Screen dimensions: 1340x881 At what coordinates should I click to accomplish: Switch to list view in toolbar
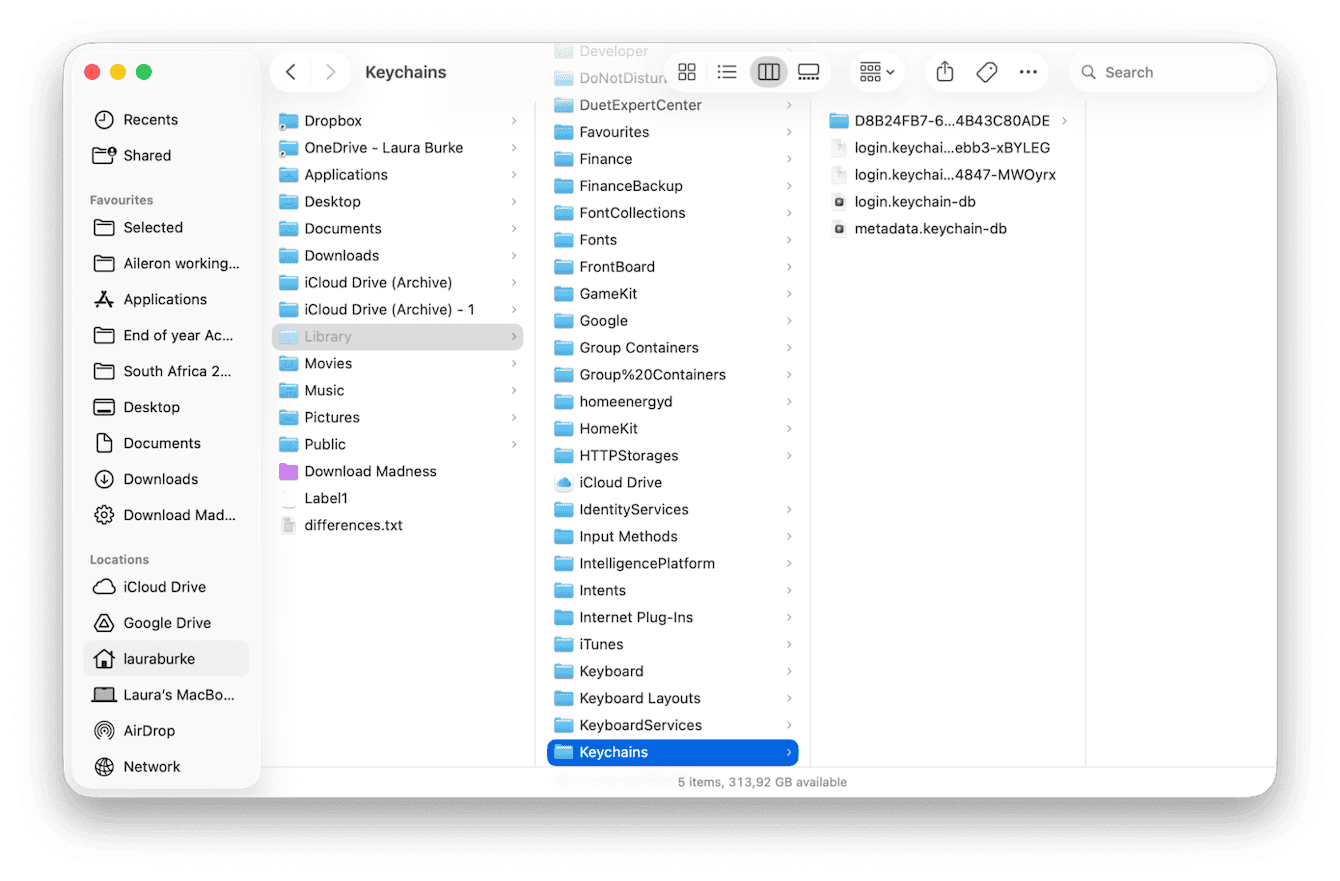727,71
